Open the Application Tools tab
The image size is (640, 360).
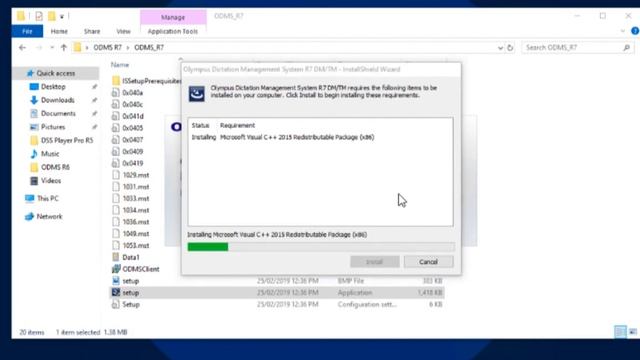173,31
